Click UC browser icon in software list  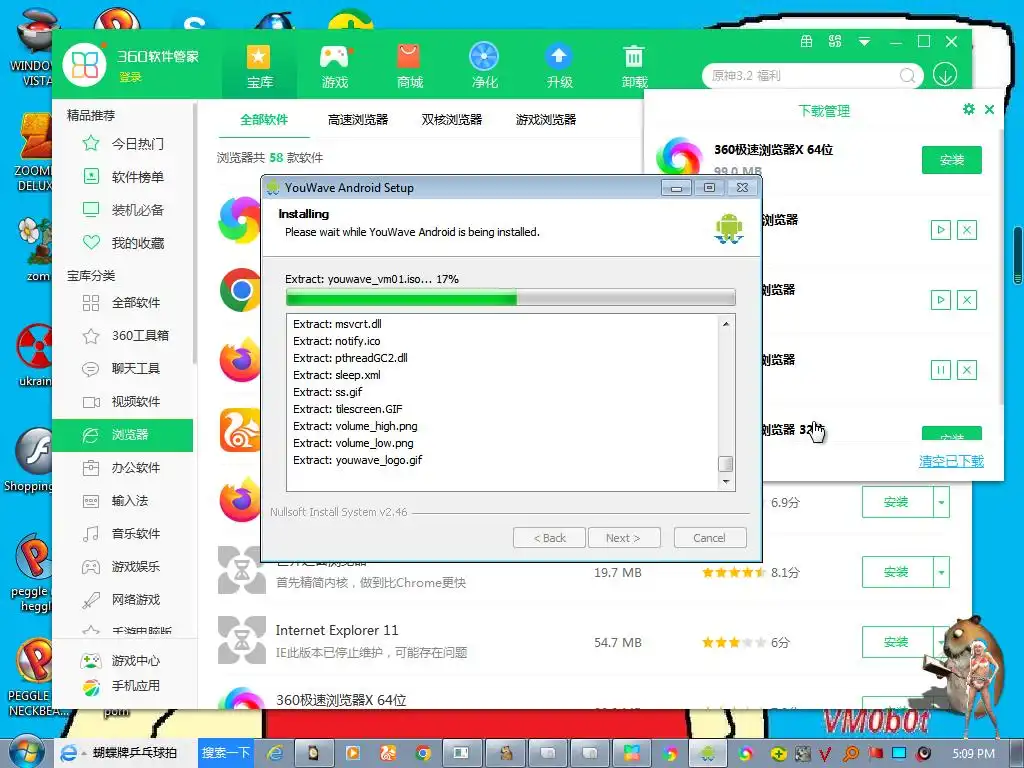(240, 430)
